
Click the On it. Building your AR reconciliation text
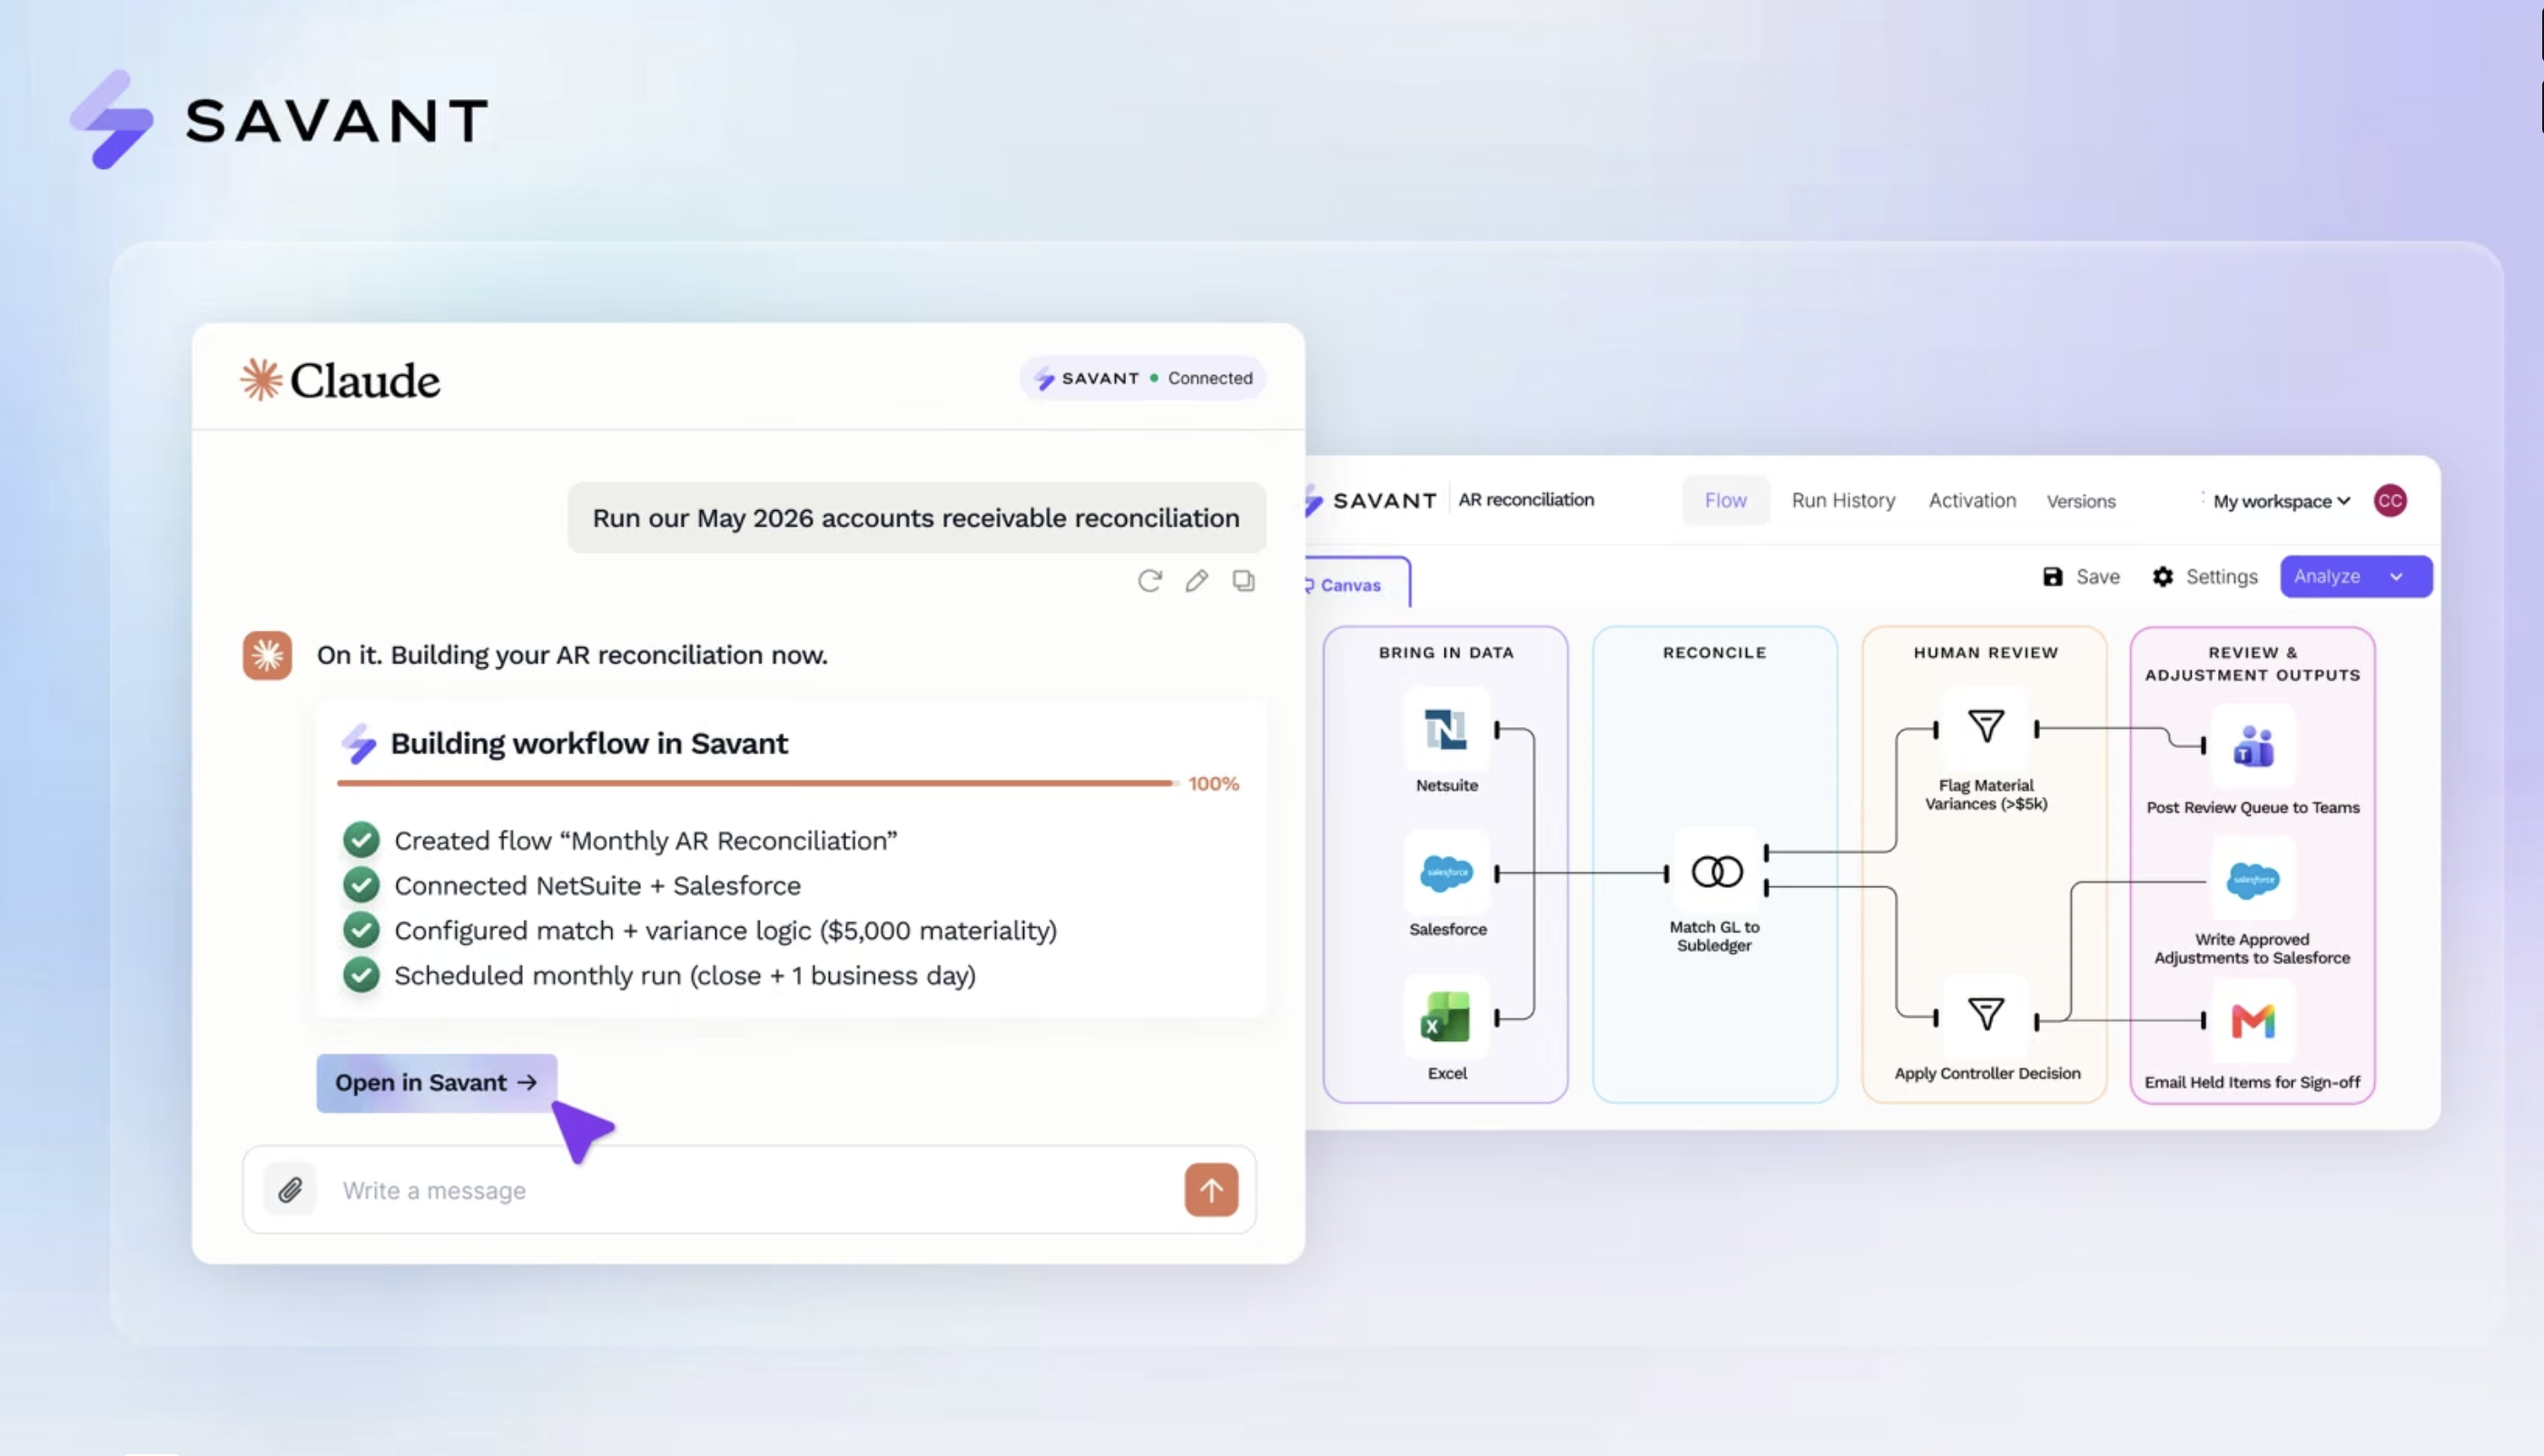click(572, 655)
